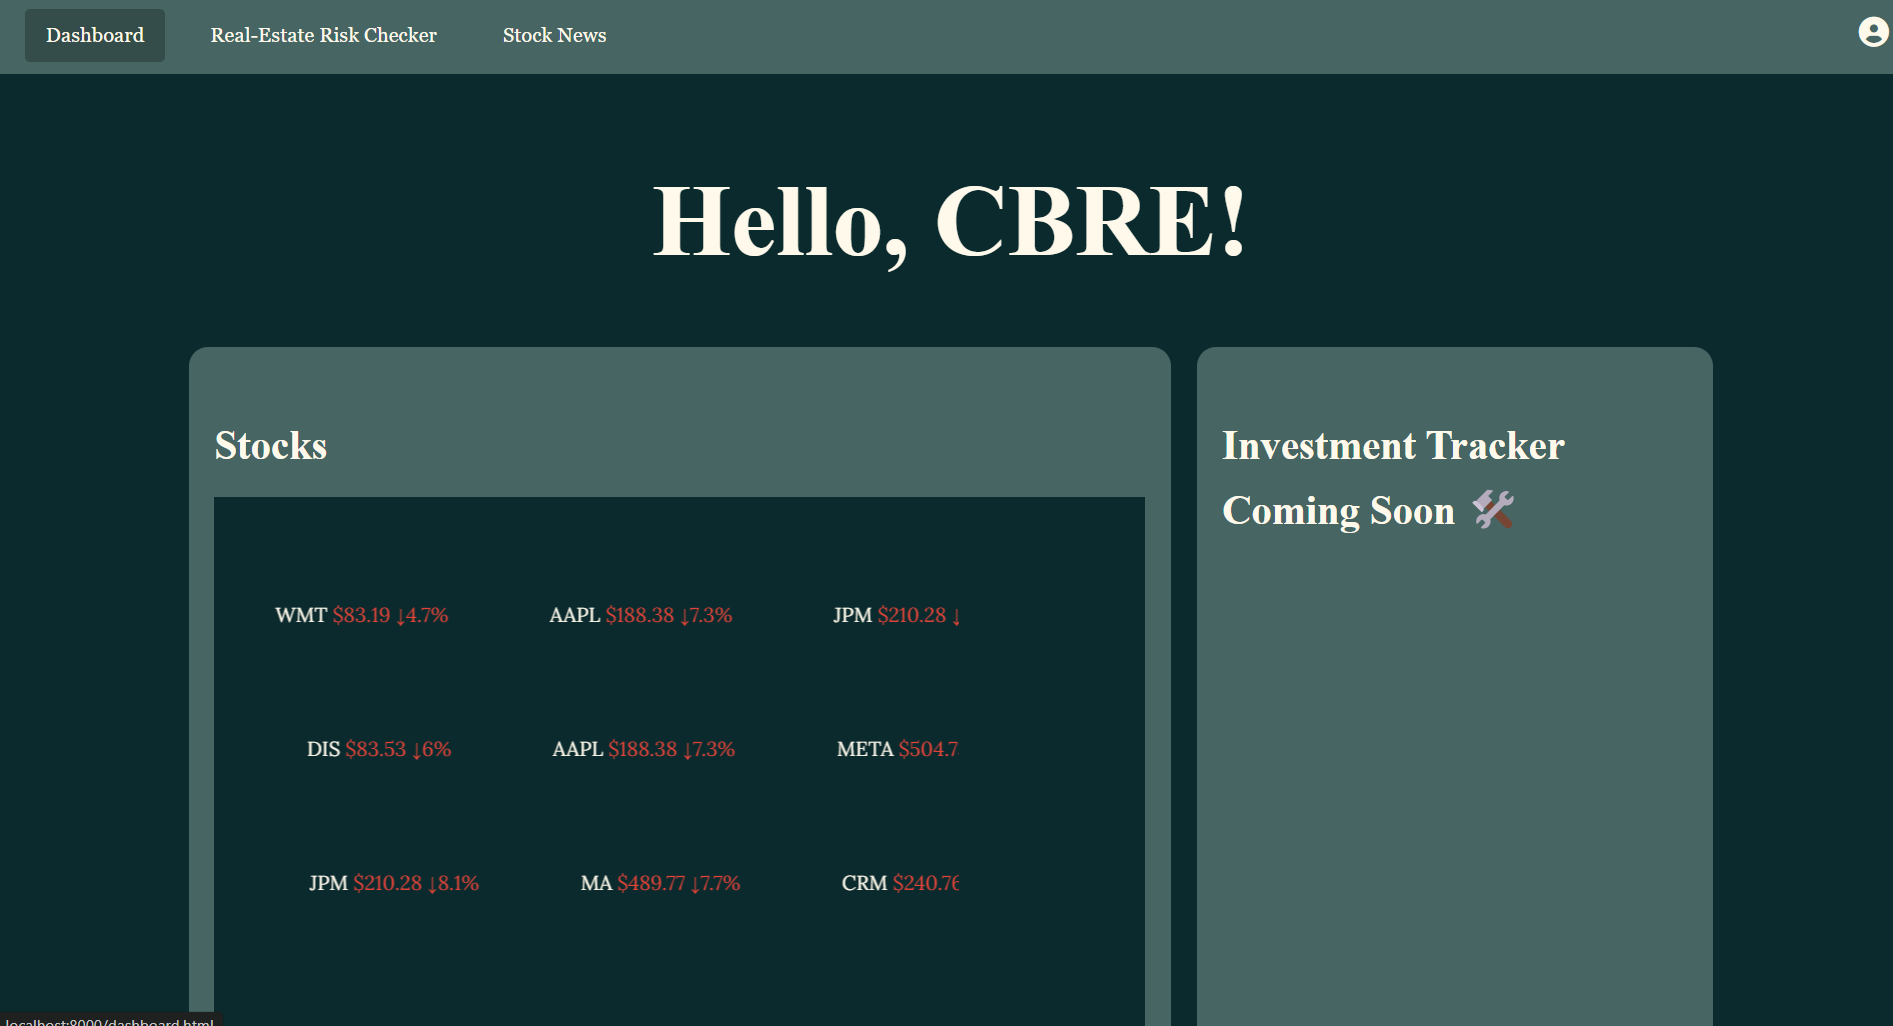1893x1026 pixels.
Task: Select the DIS $83.53 stock ticker
Action: tap(379, 749)
